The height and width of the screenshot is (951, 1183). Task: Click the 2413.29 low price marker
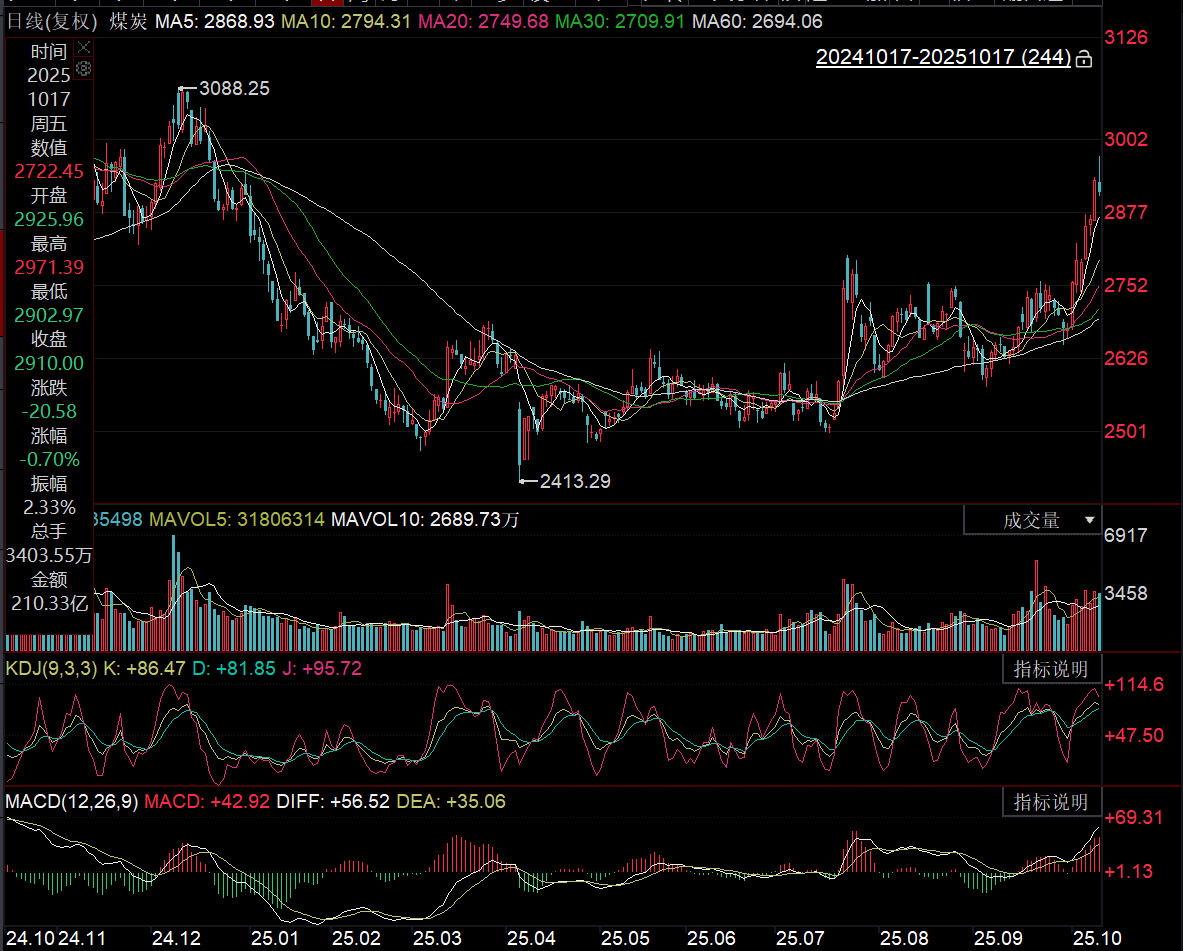click(x=574, y=481)
